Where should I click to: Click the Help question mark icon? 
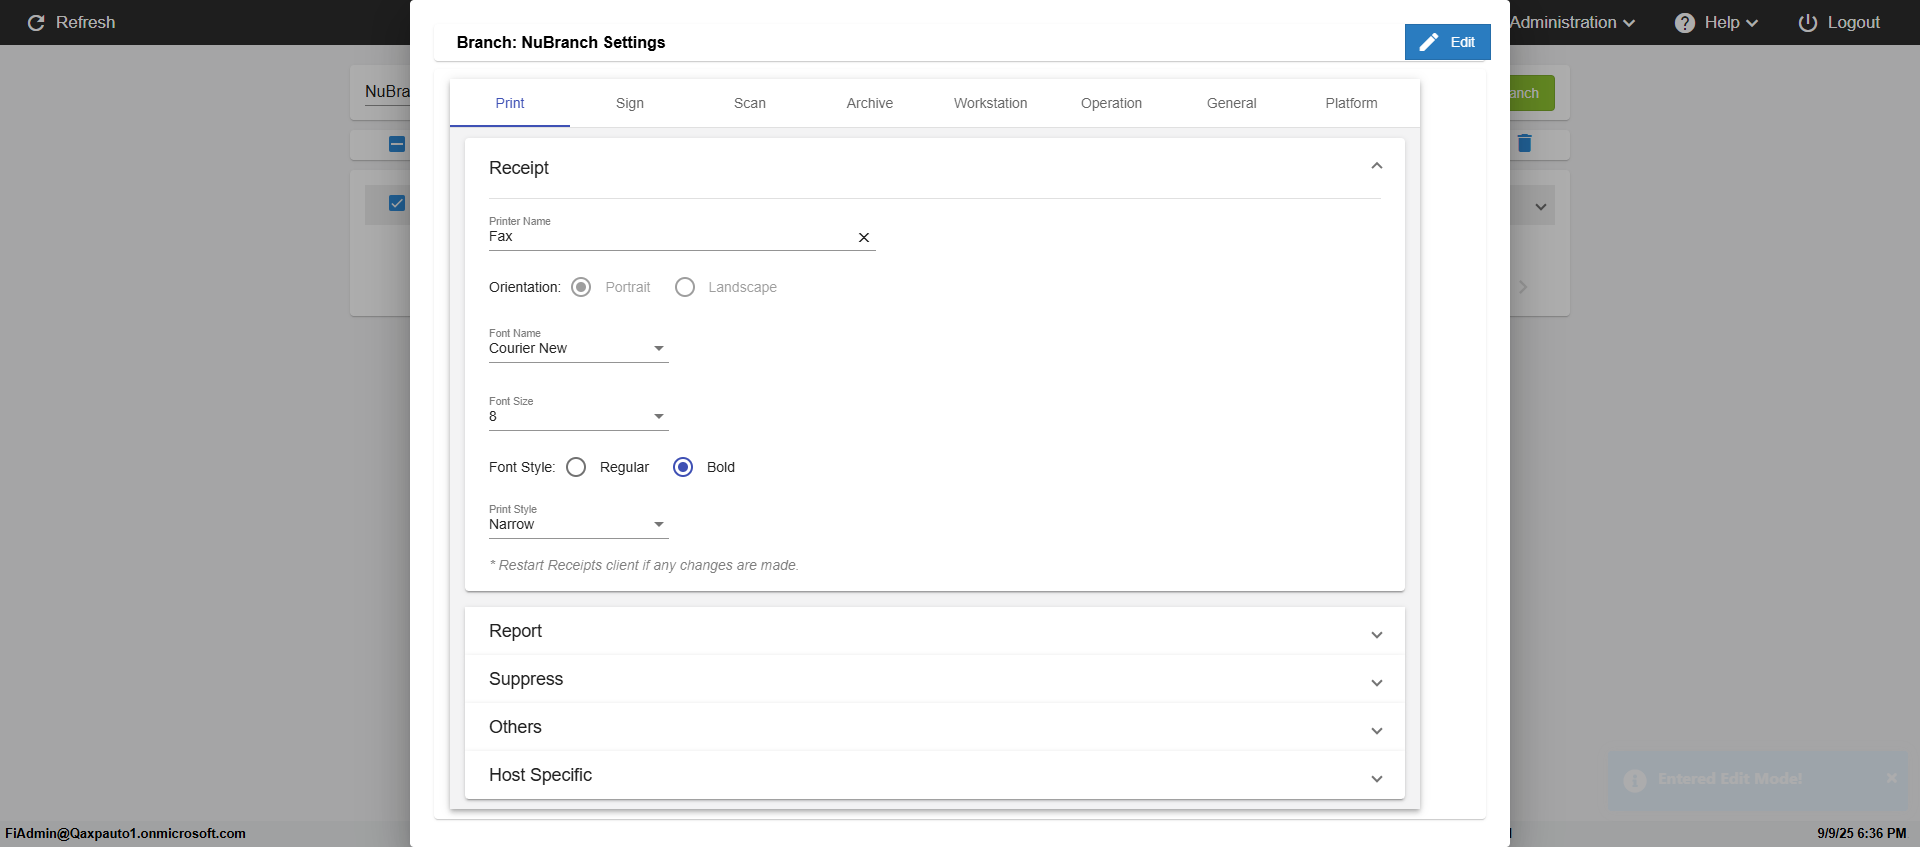tap(1685, 23)
